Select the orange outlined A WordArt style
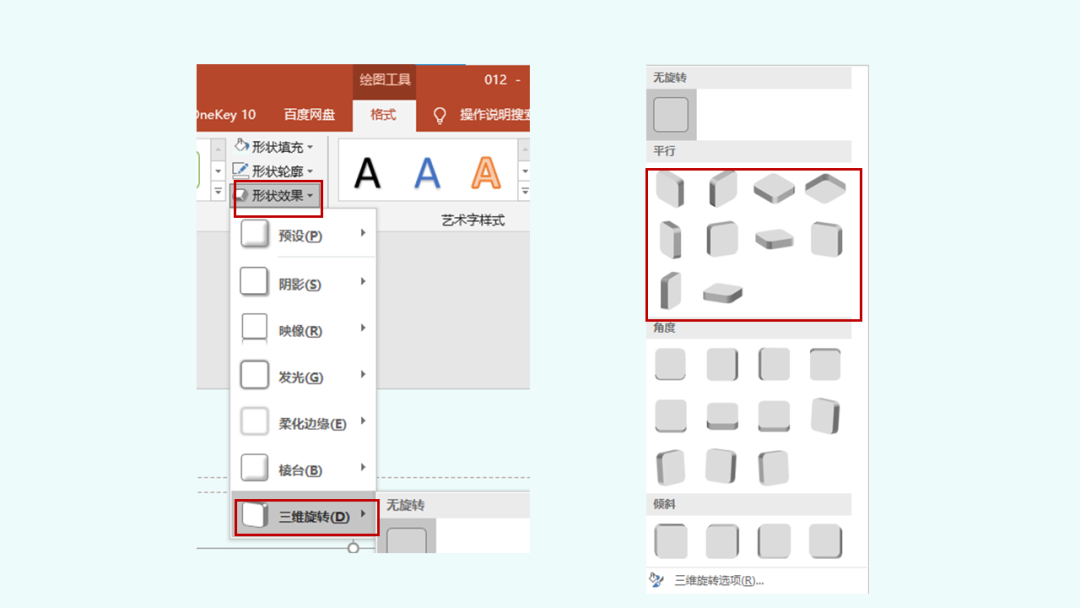Screen dimensions: 1080x608 coord(486,174)
